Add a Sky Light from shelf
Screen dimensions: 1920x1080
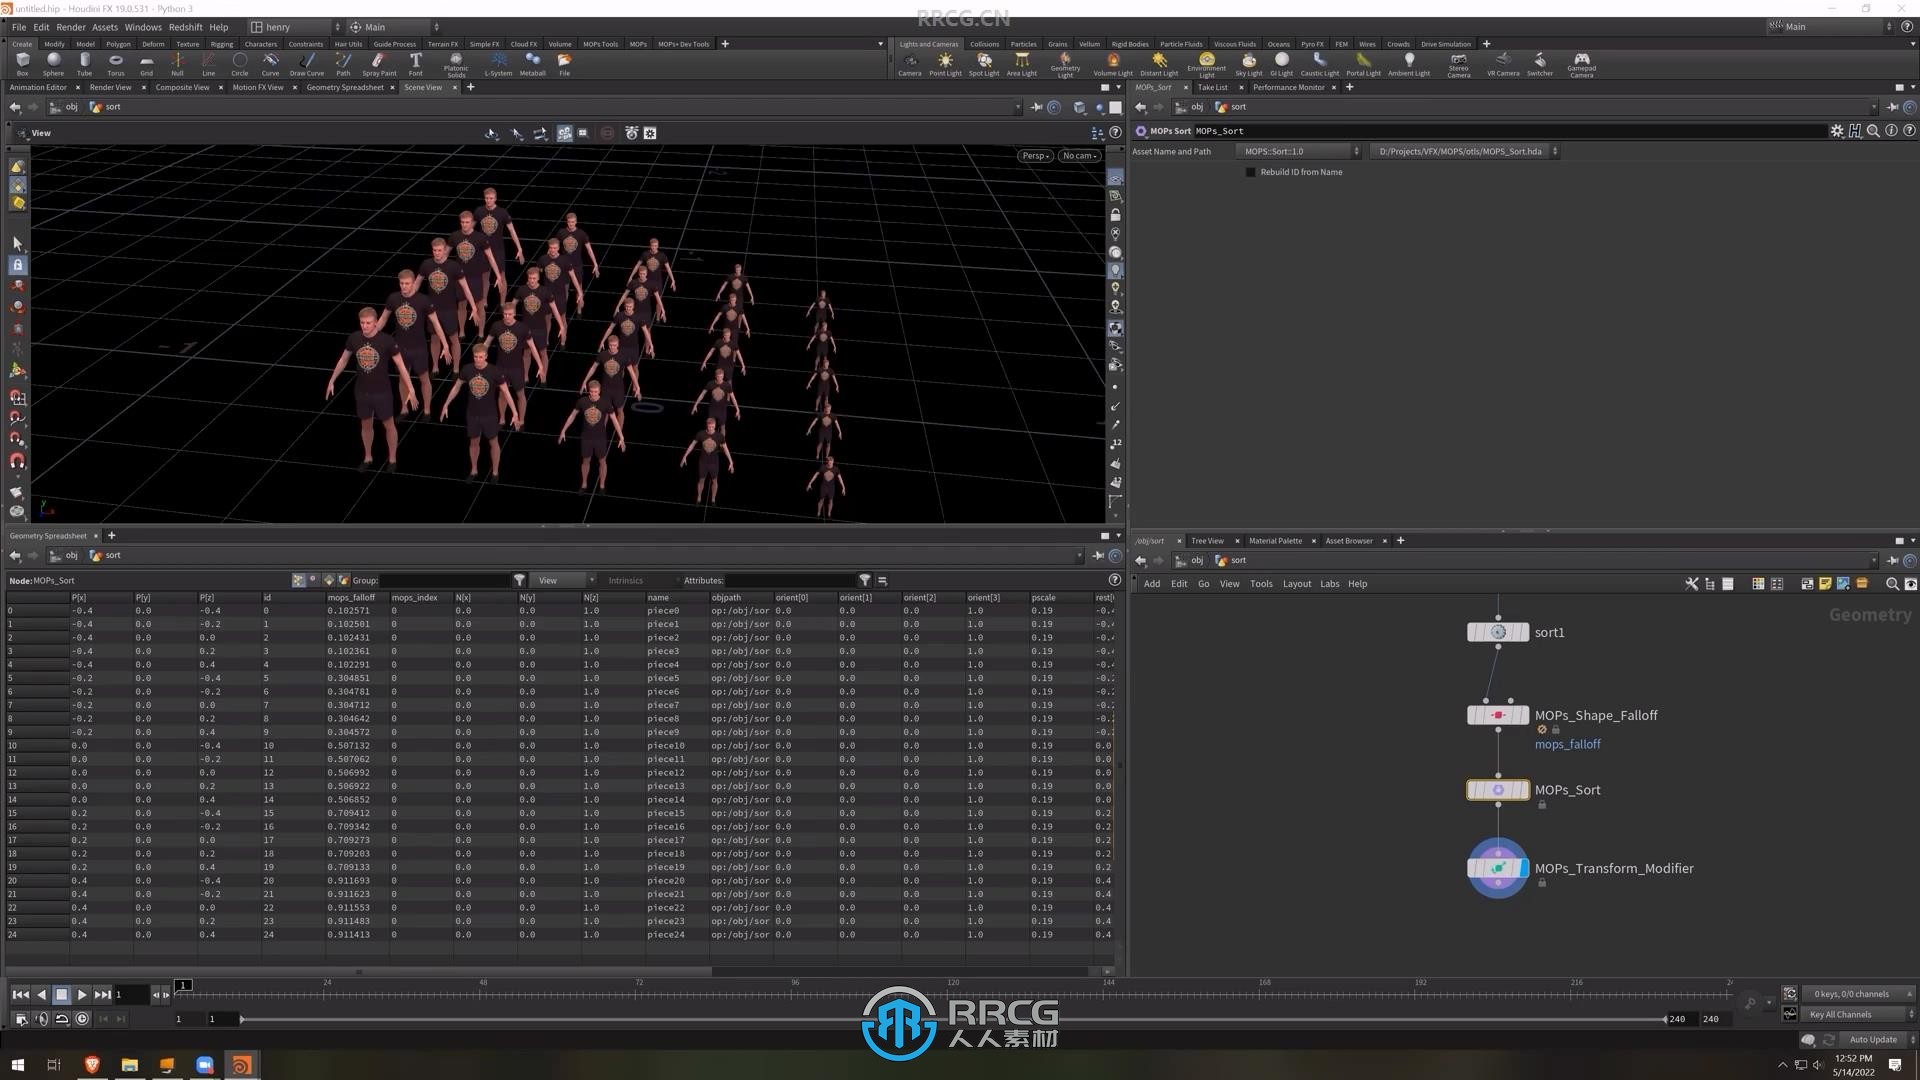point(1249,64)
